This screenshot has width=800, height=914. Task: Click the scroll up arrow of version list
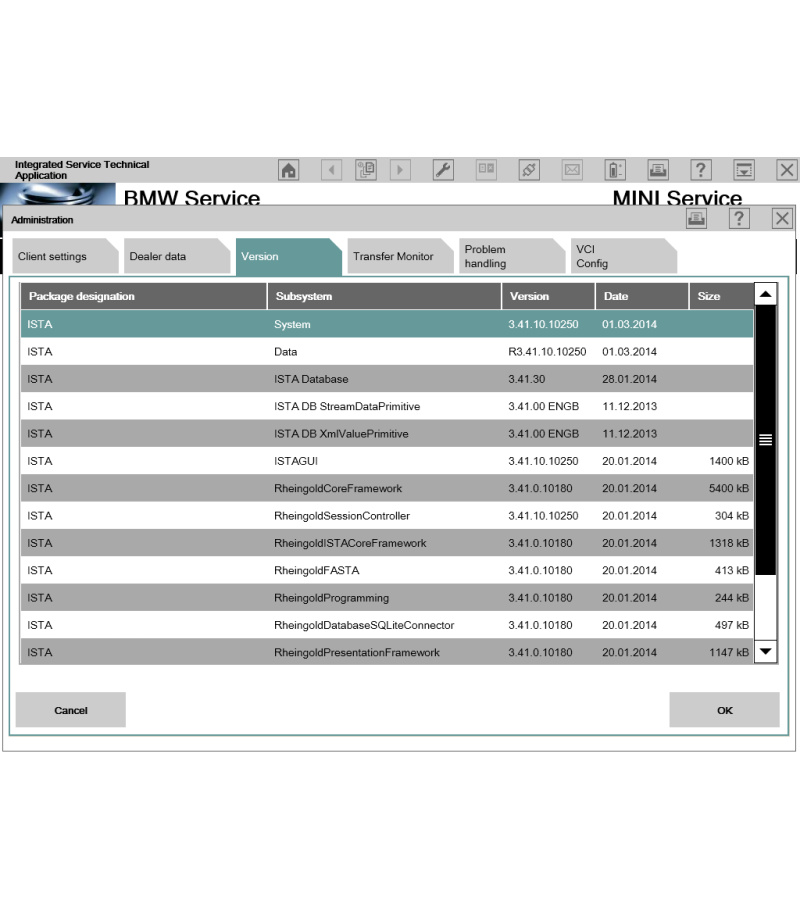point(766,295)
